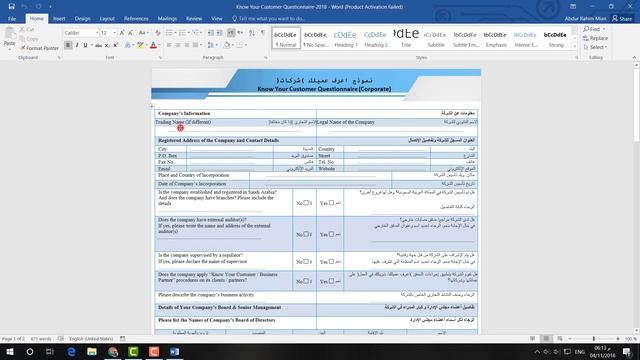Viewport: 640px width, 360px height.
Task: Toggle bold formatting
Action: pos(68,45)
